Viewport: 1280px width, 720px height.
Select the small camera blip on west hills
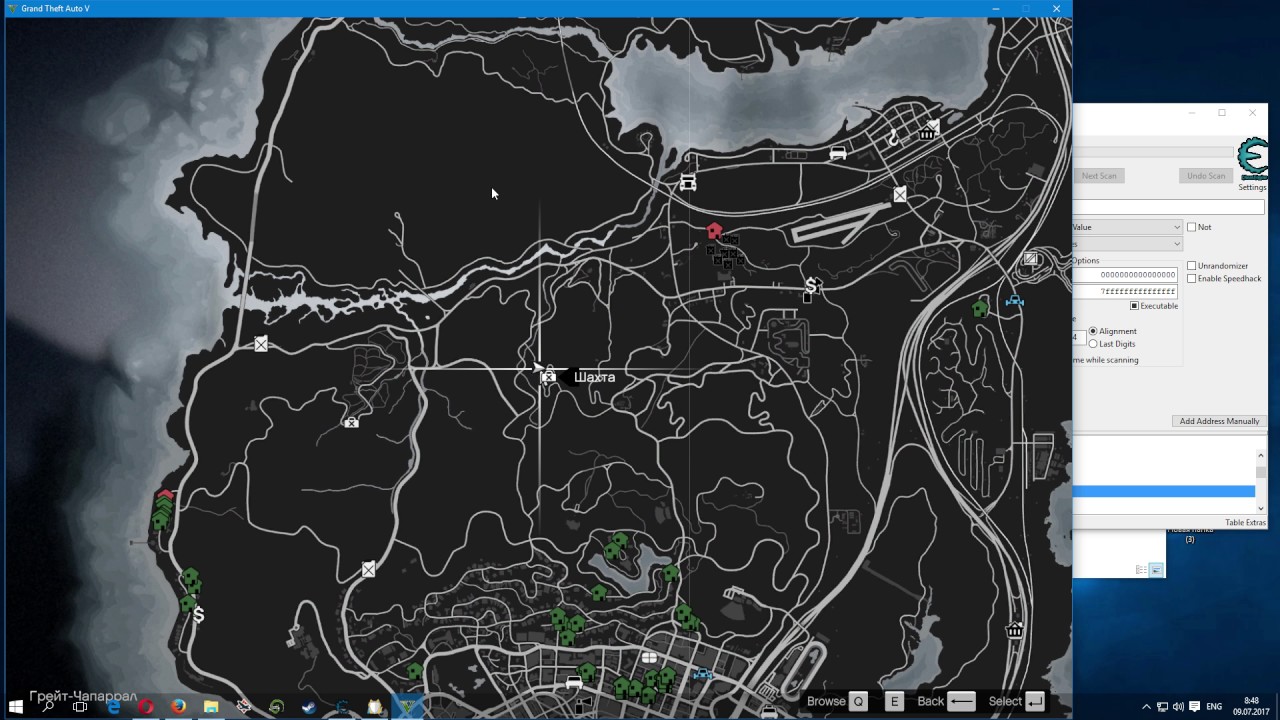click(351, 422)
